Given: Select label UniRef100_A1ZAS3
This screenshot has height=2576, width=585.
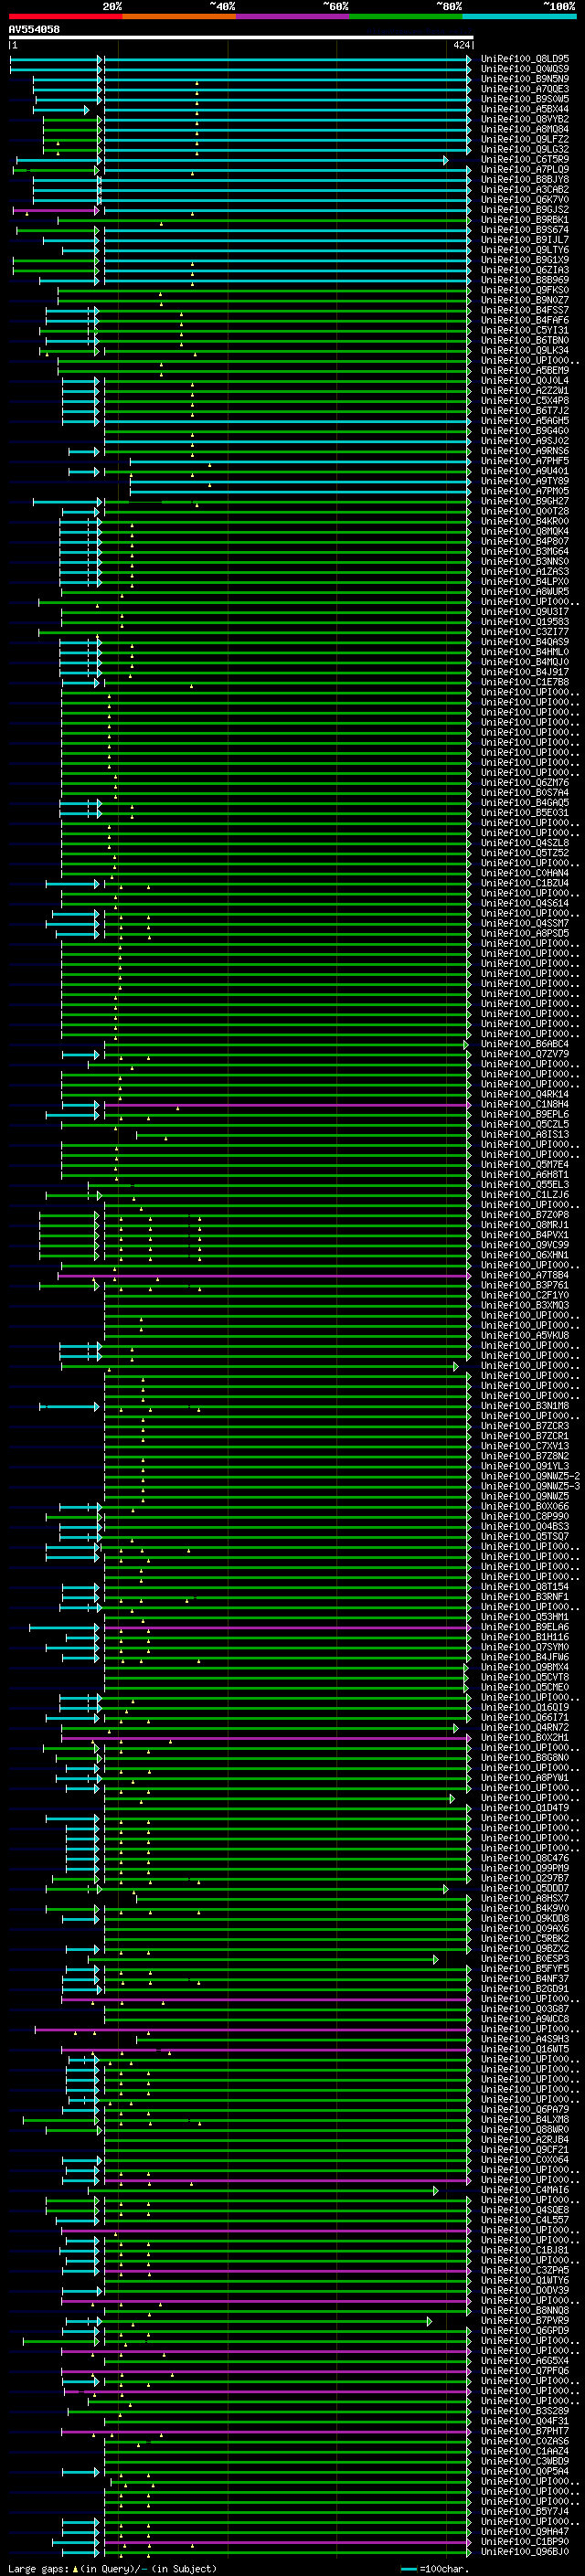Looking at the screenshot, I should pyautogui.click(x=524, y=571).
